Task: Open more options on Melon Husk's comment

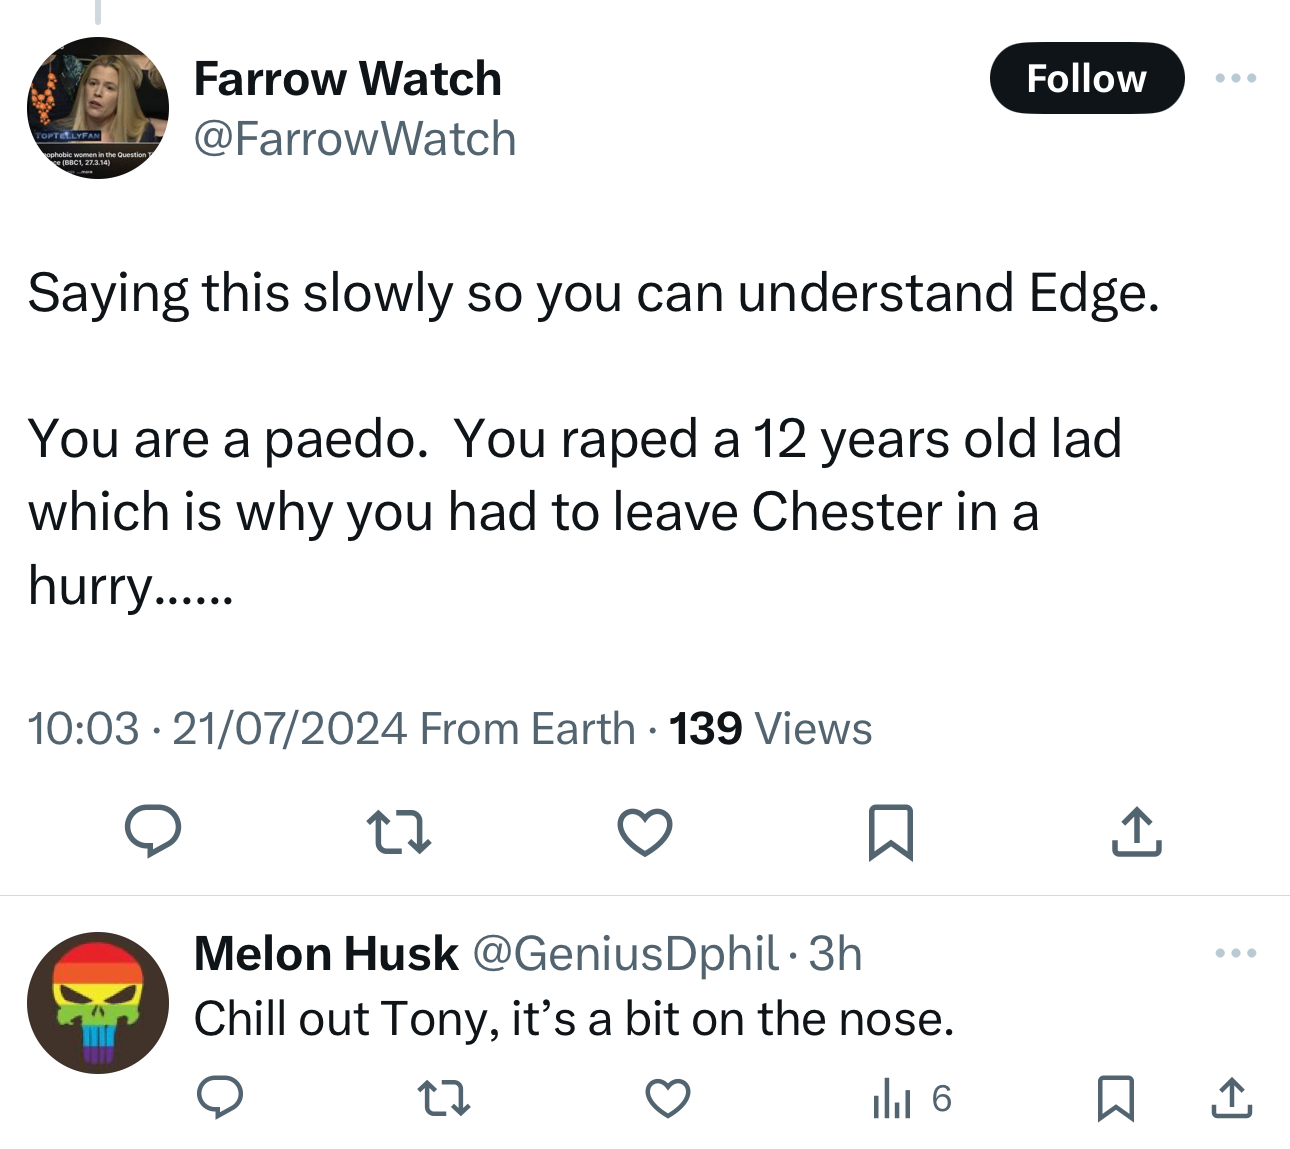Action: point(1236,953)
